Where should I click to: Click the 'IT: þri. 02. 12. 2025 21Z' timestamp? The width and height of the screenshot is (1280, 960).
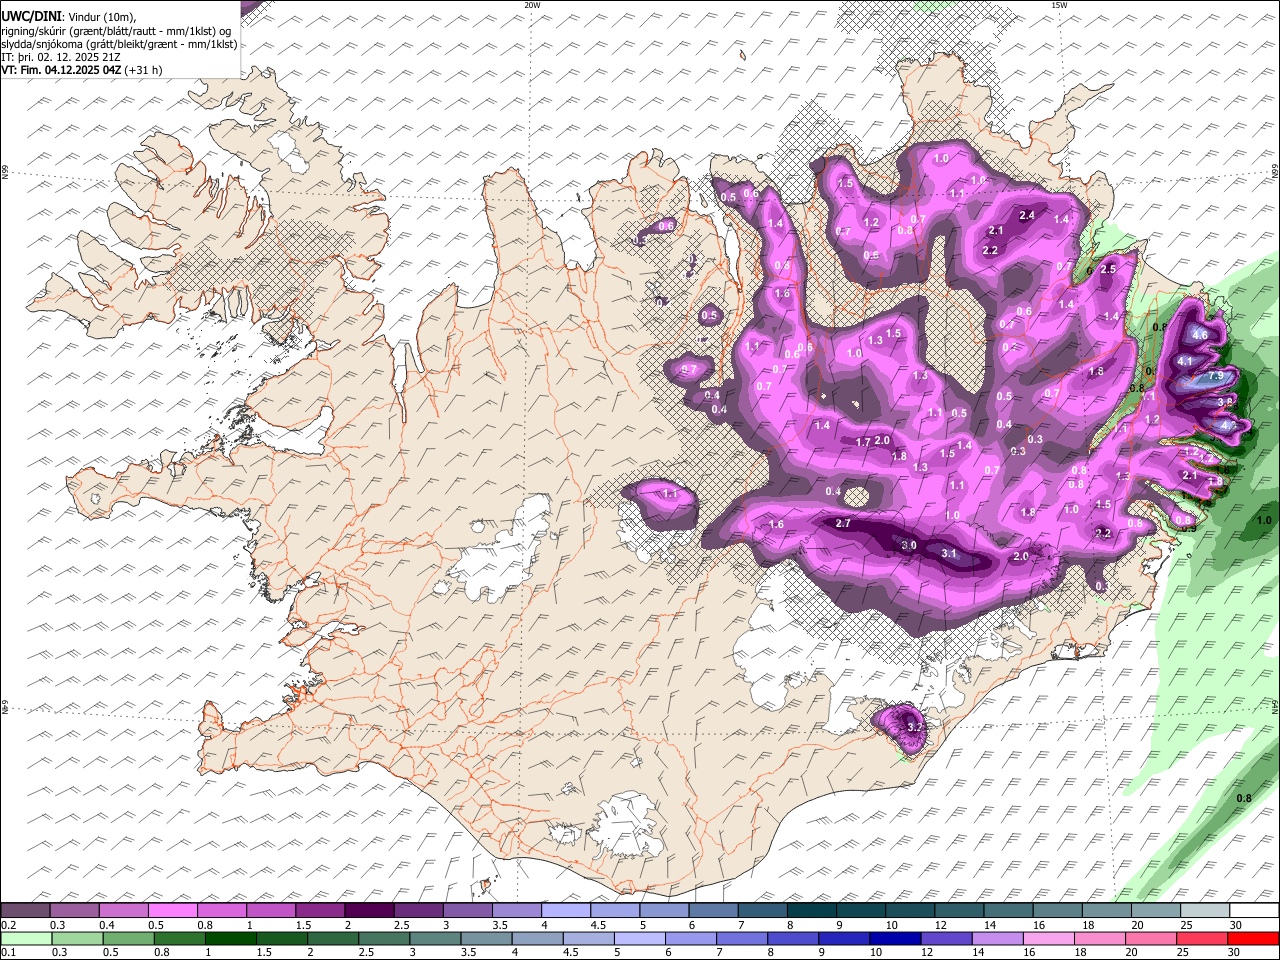61,57
